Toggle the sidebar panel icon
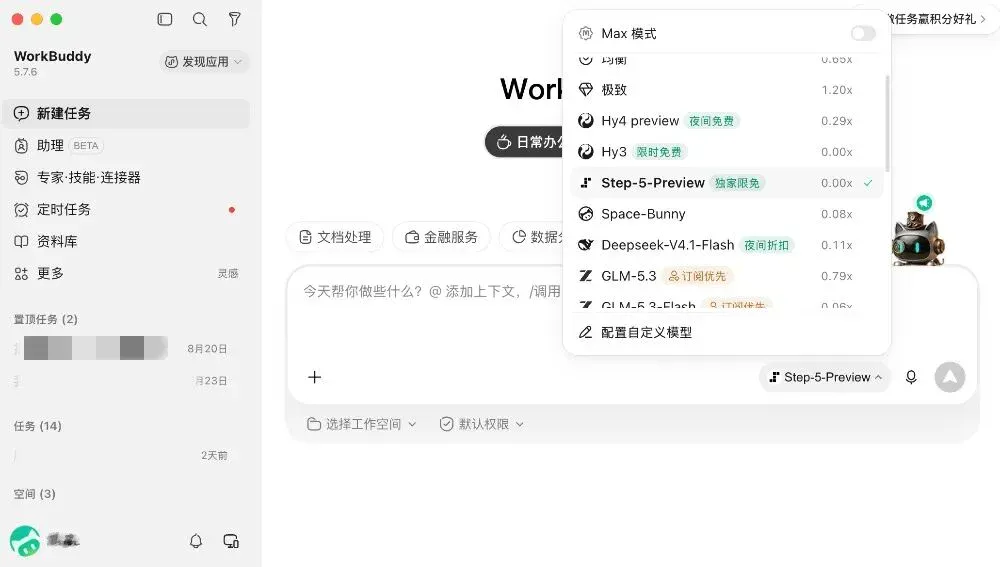 pos(165,19)
